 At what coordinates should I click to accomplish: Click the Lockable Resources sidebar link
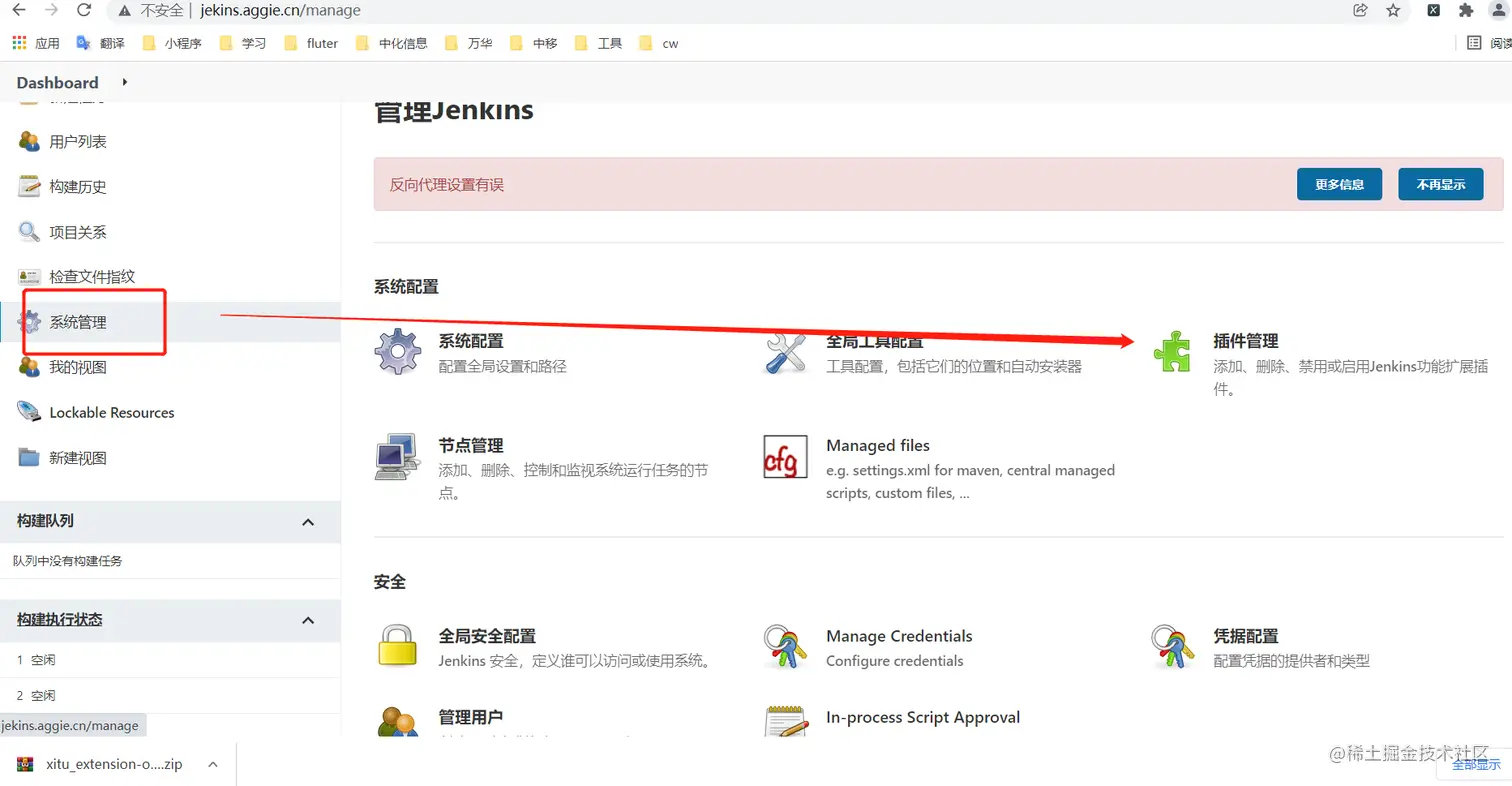(x=112, y=412)
